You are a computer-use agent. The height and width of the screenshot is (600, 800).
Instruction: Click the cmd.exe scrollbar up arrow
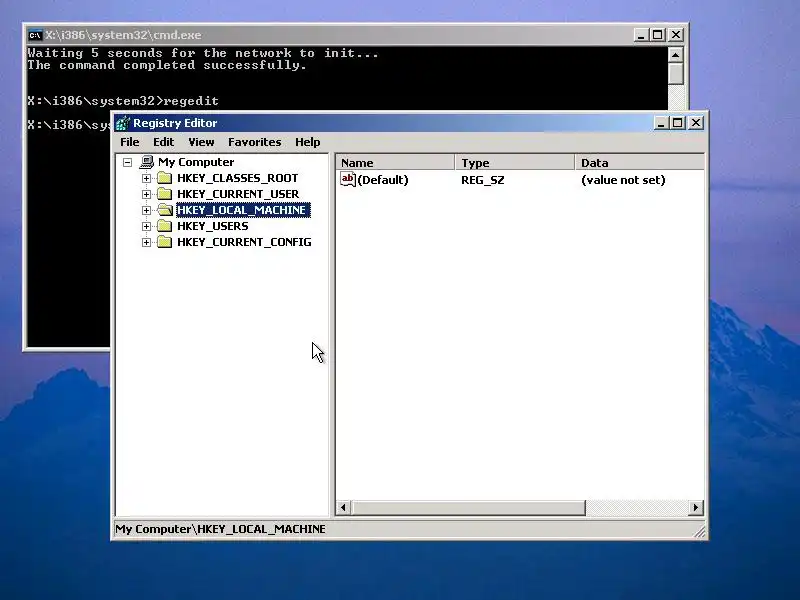coord(676,55)
